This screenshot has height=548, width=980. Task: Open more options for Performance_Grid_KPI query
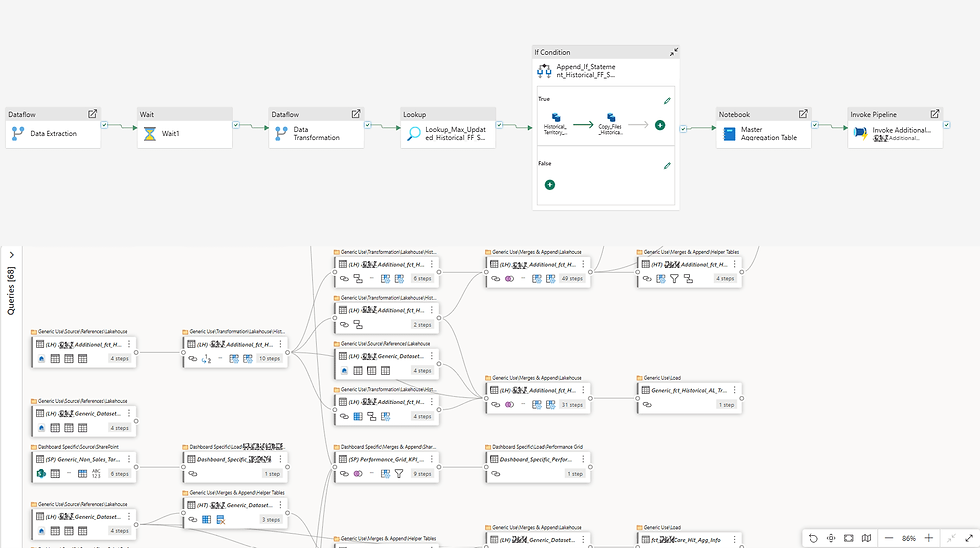(x=432, y=459)
